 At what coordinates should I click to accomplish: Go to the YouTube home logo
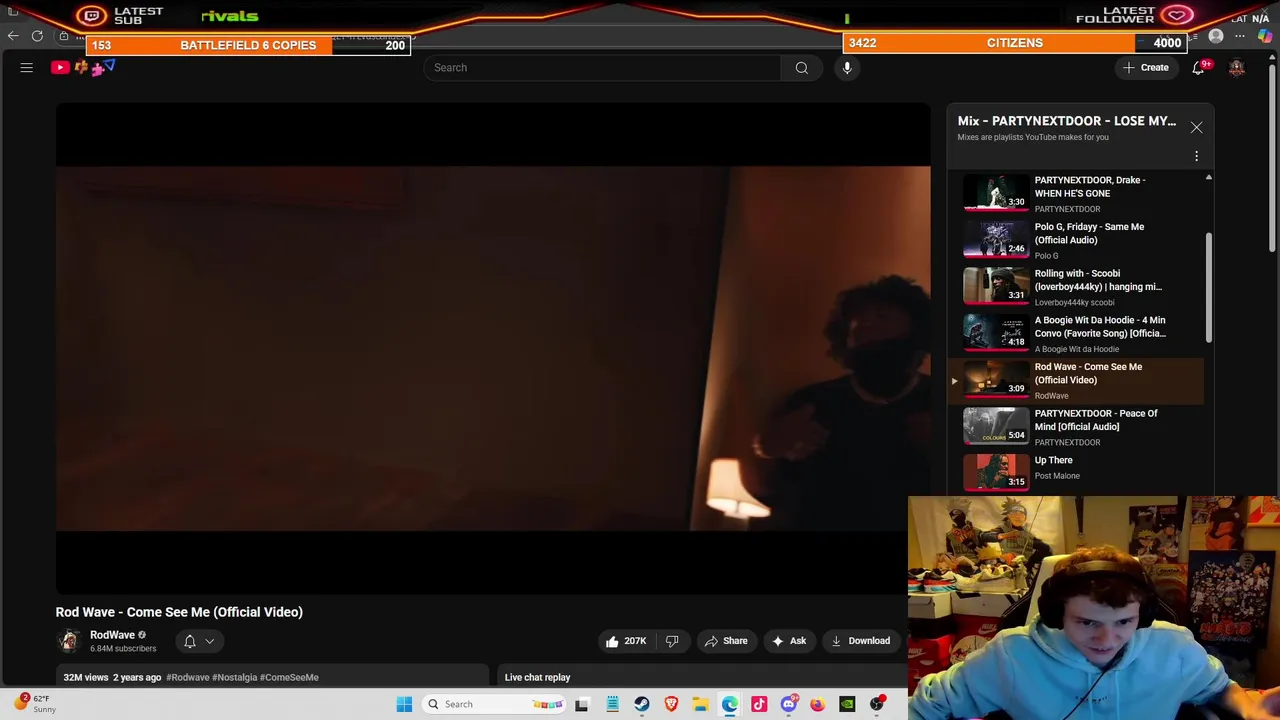point(82,68)
